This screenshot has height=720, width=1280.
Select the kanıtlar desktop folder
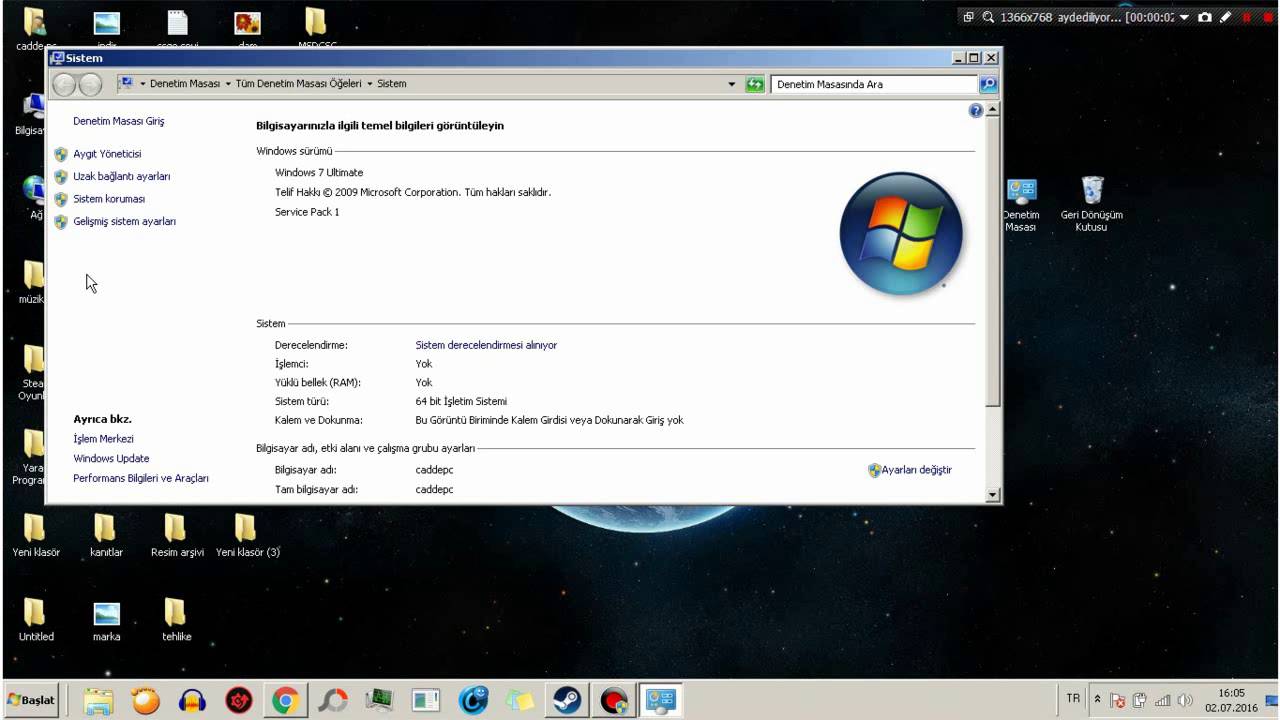(x=106, y=535)
